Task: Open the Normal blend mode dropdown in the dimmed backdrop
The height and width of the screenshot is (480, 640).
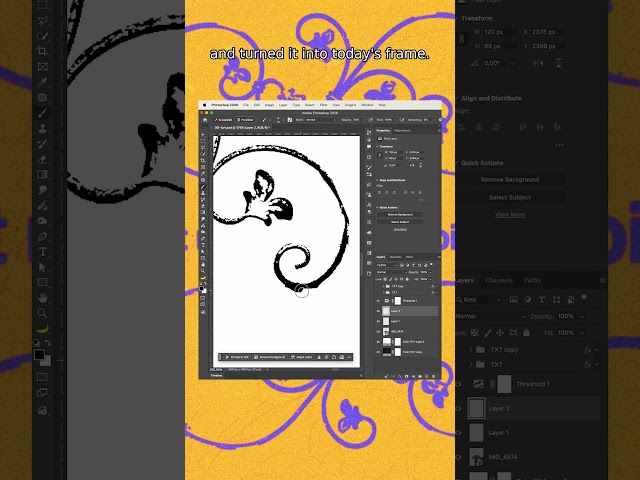Action: pos(492,316)
